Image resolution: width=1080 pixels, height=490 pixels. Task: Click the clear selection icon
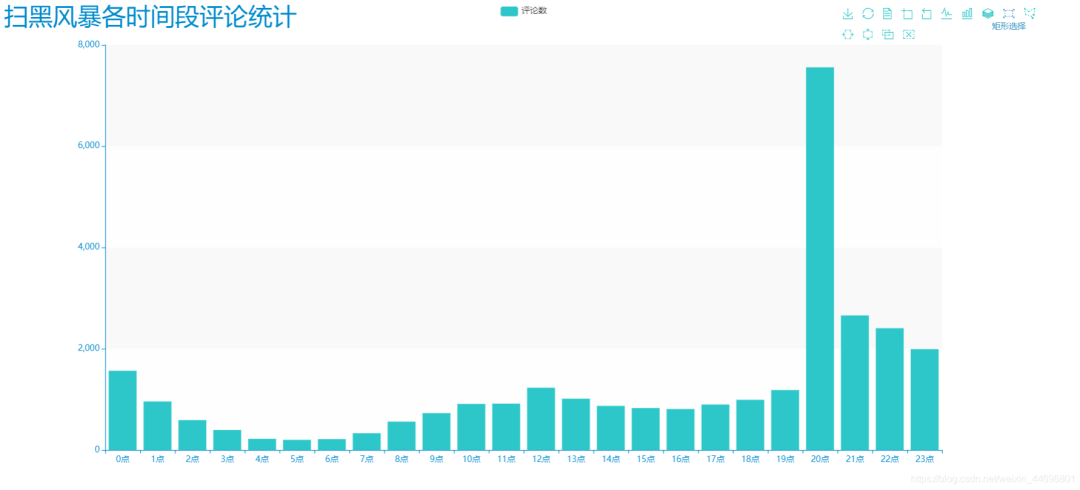pyautogui.click(x=908, y=34)
